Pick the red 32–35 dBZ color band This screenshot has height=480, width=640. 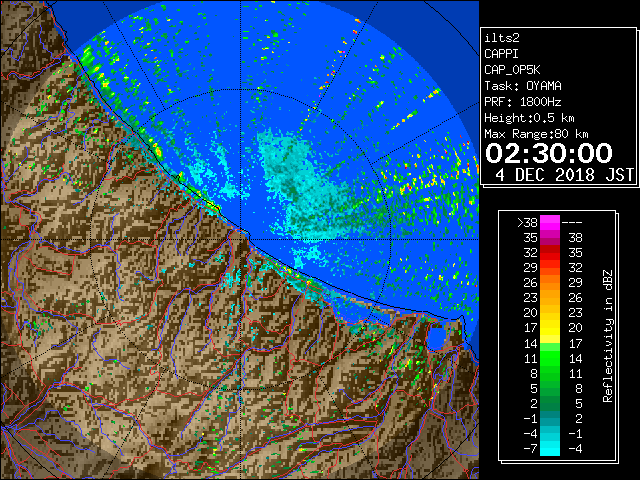point(550,253)
